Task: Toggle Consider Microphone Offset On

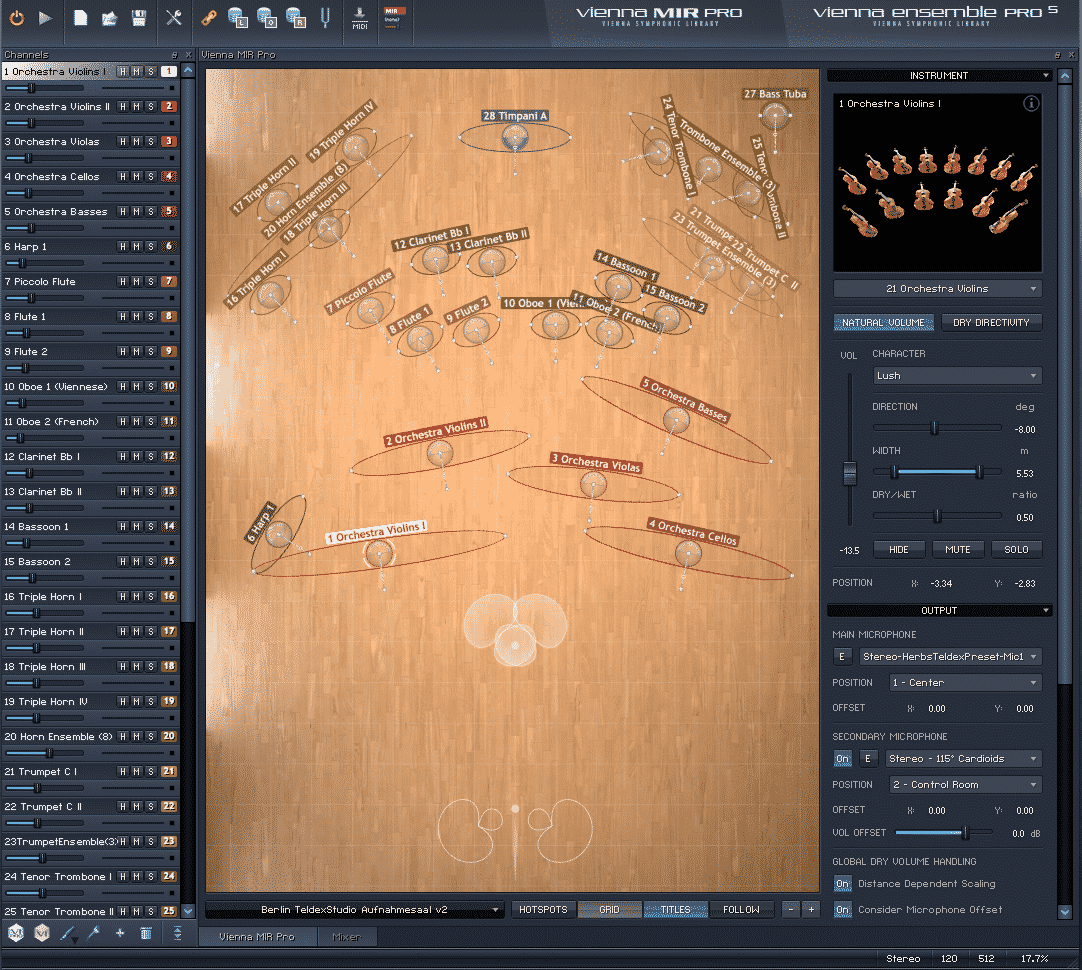Action: point(843,910)
